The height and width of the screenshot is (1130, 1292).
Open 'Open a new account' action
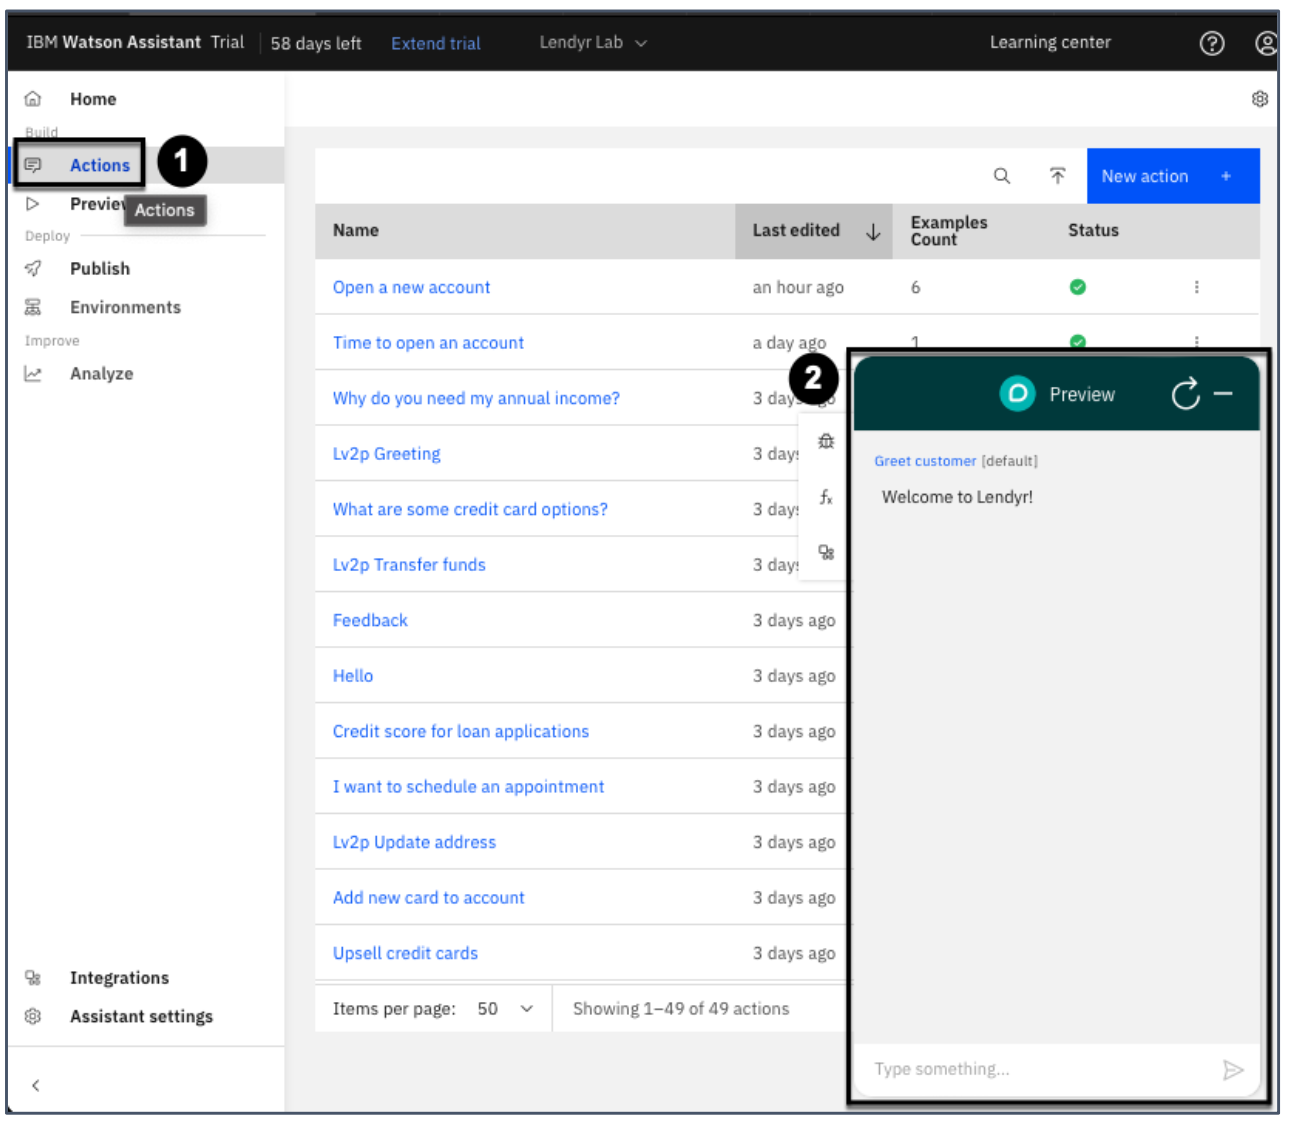[411, 287]
